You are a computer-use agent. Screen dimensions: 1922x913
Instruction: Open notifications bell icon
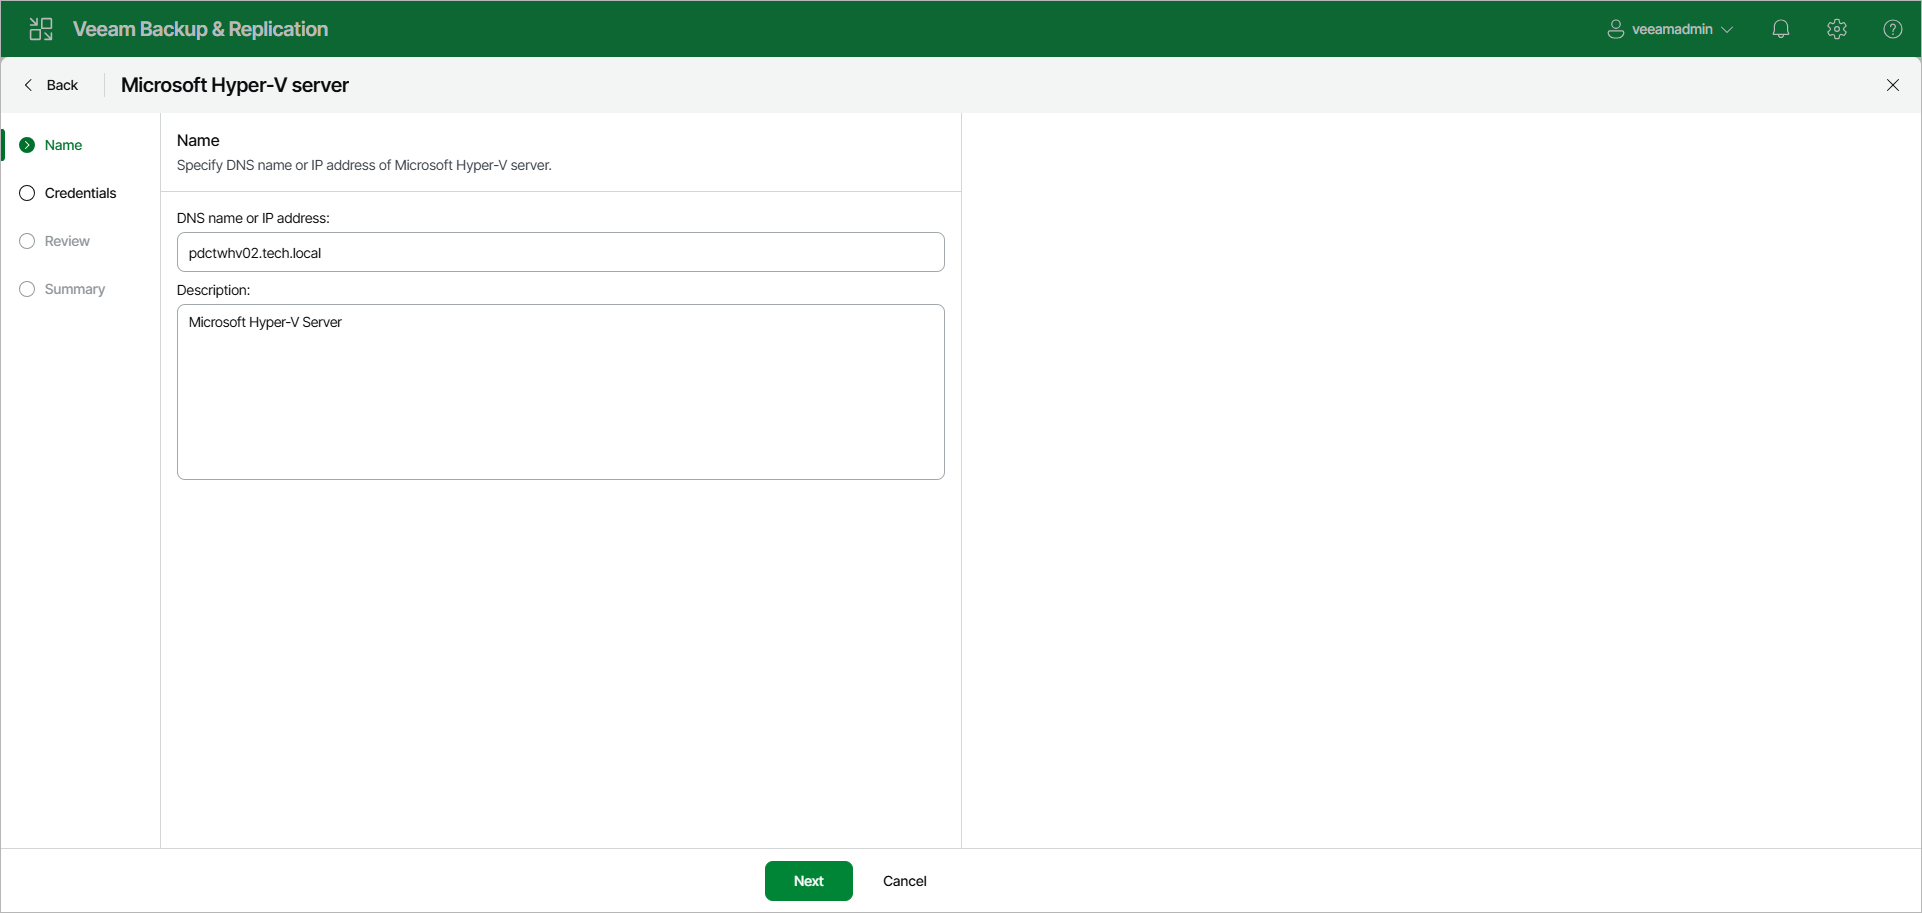1781,29
